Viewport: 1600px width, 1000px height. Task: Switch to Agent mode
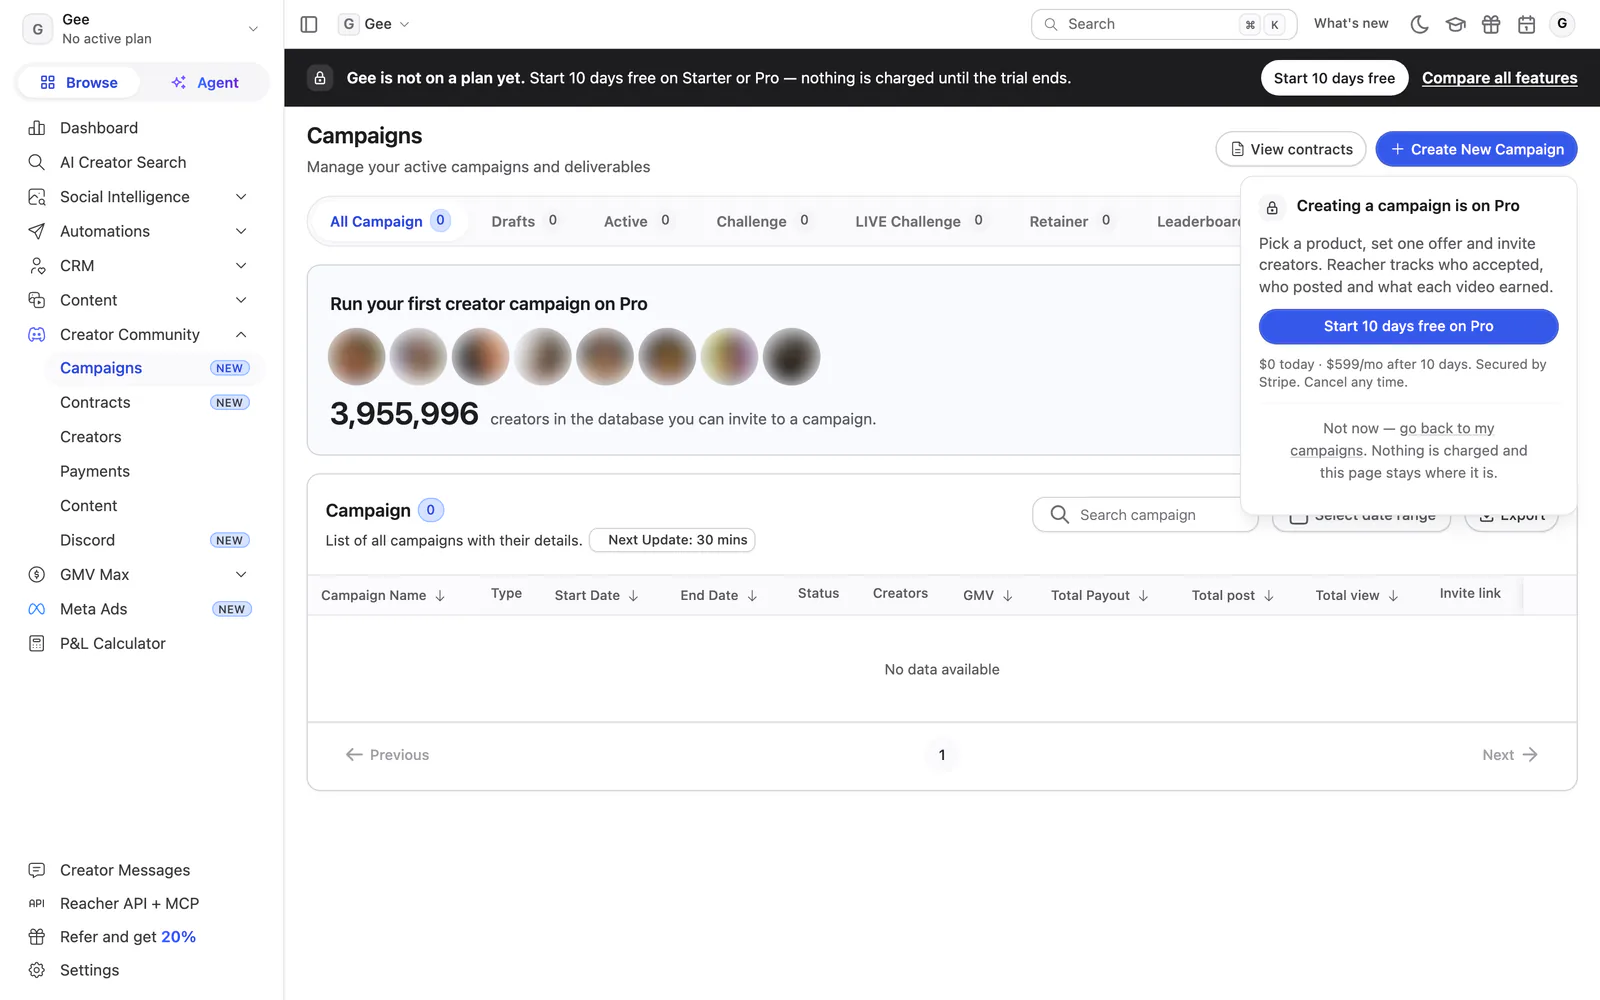click(x=204, y=83)
